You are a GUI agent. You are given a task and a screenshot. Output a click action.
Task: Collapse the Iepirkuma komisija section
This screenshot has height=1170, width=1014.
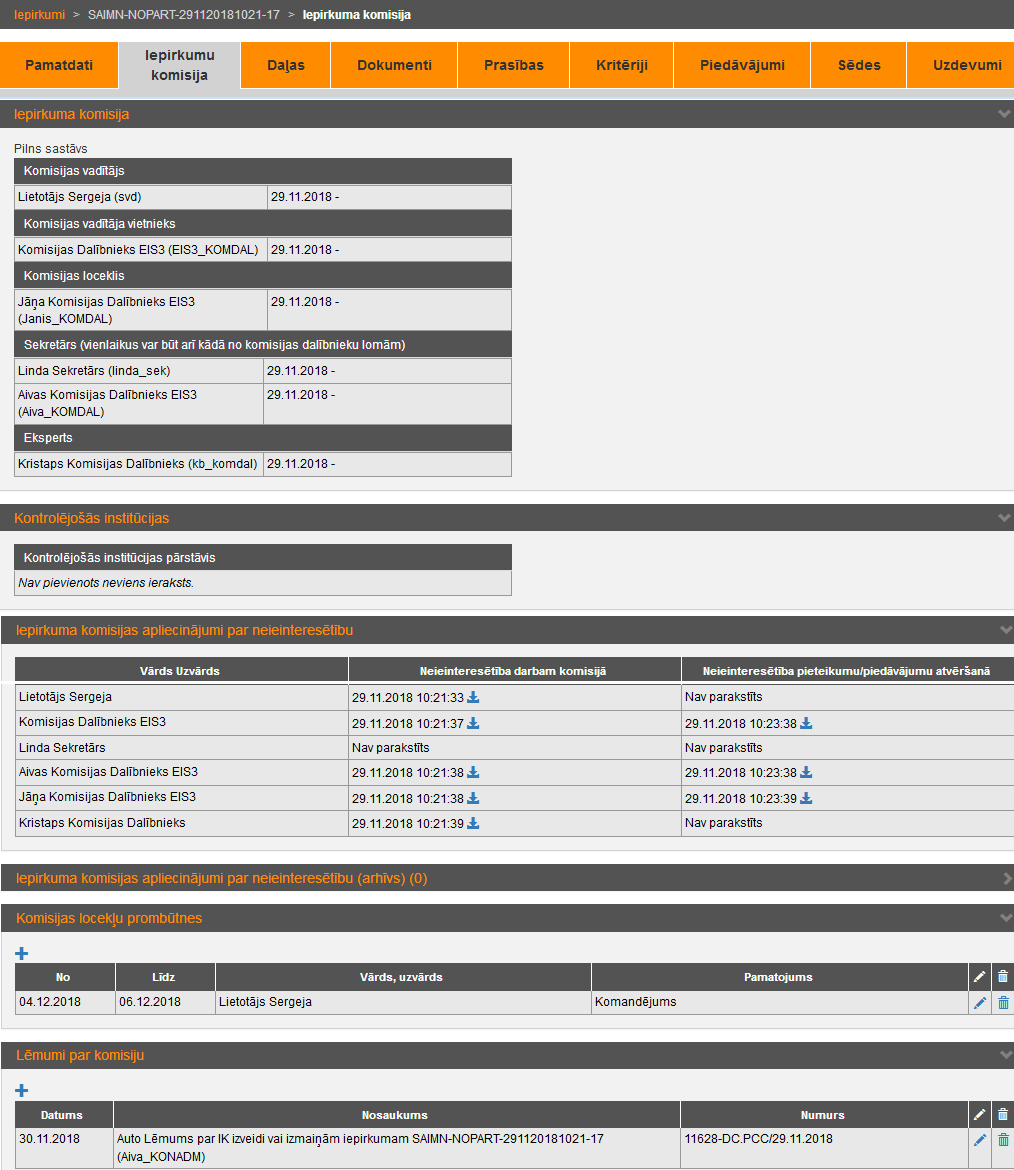click(1005, 114)
